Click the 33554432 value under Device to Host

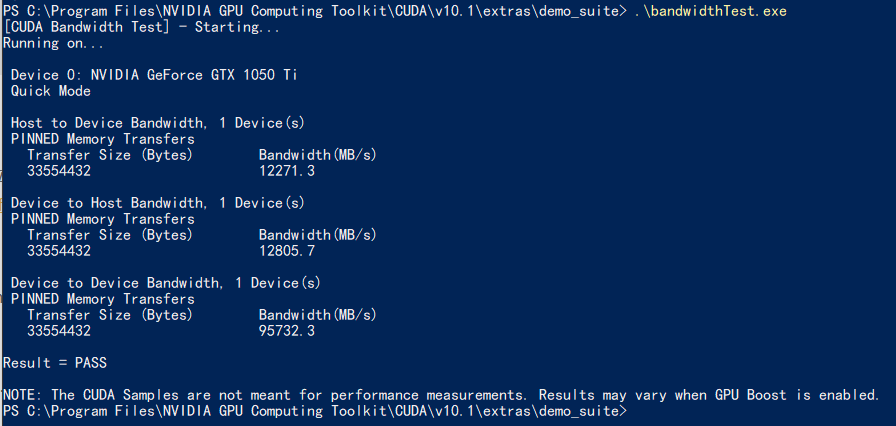pyautogui.click(x=59, y=251)
